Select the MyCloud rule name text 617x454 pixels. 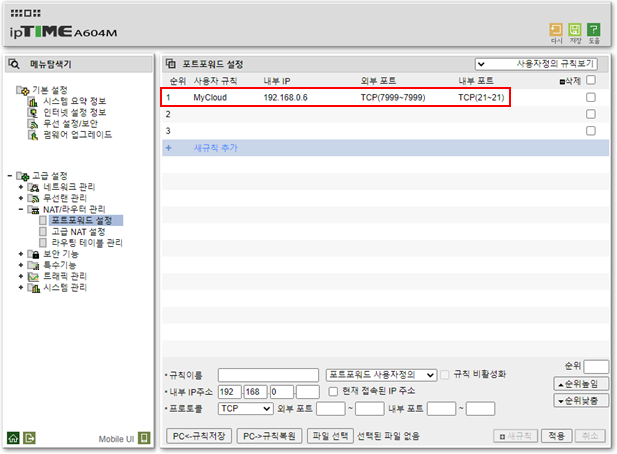tap(210, 98)
